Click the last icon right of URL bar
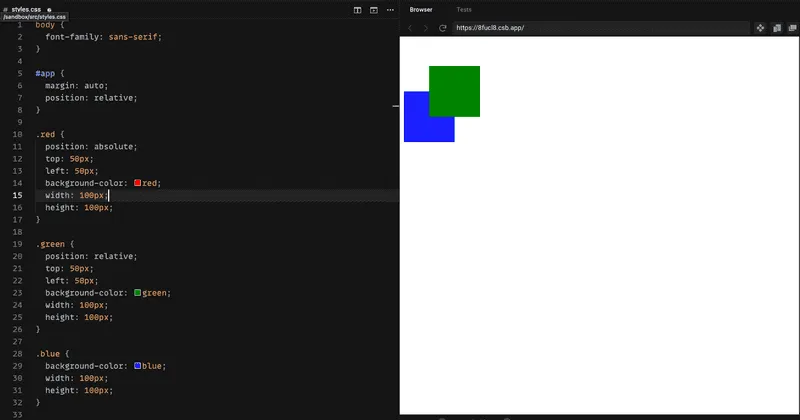 (791, 28)
